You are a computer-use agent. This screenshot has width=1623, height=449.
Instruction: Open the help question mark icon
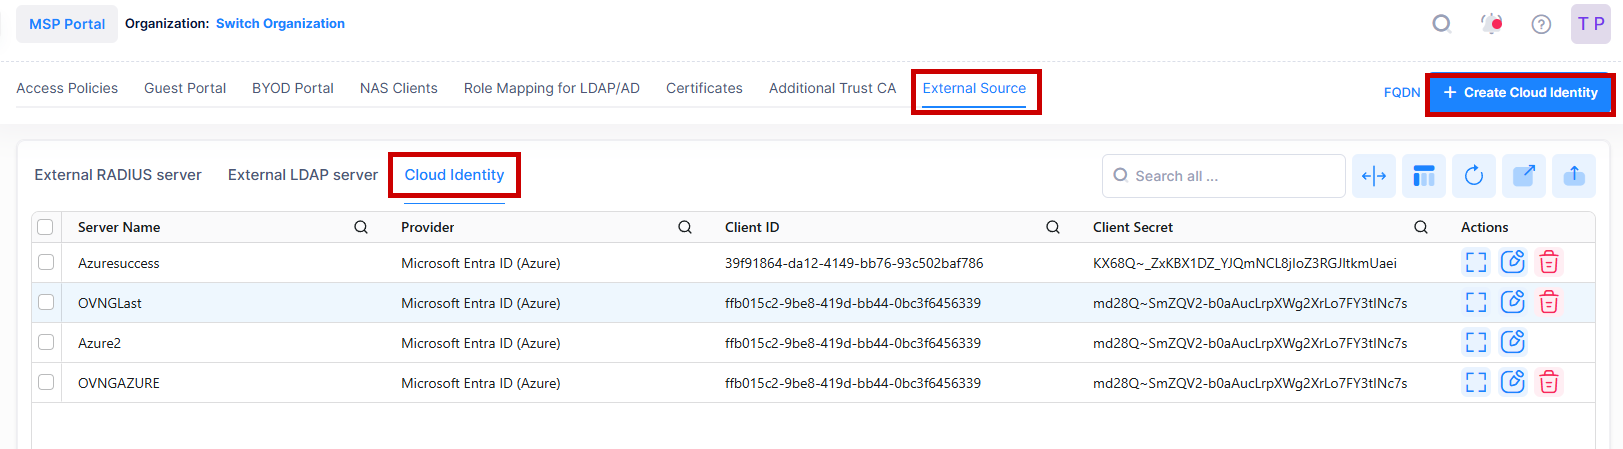(x=1541, y=24)
